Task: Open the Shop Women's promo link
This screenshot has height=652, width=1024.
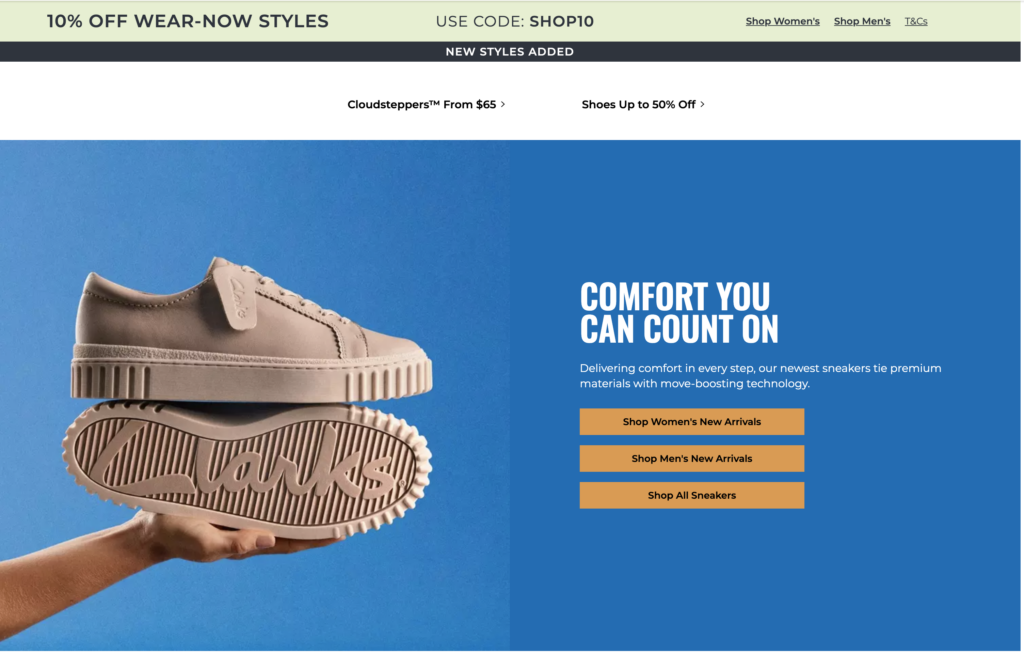Action: click(782, 22)
